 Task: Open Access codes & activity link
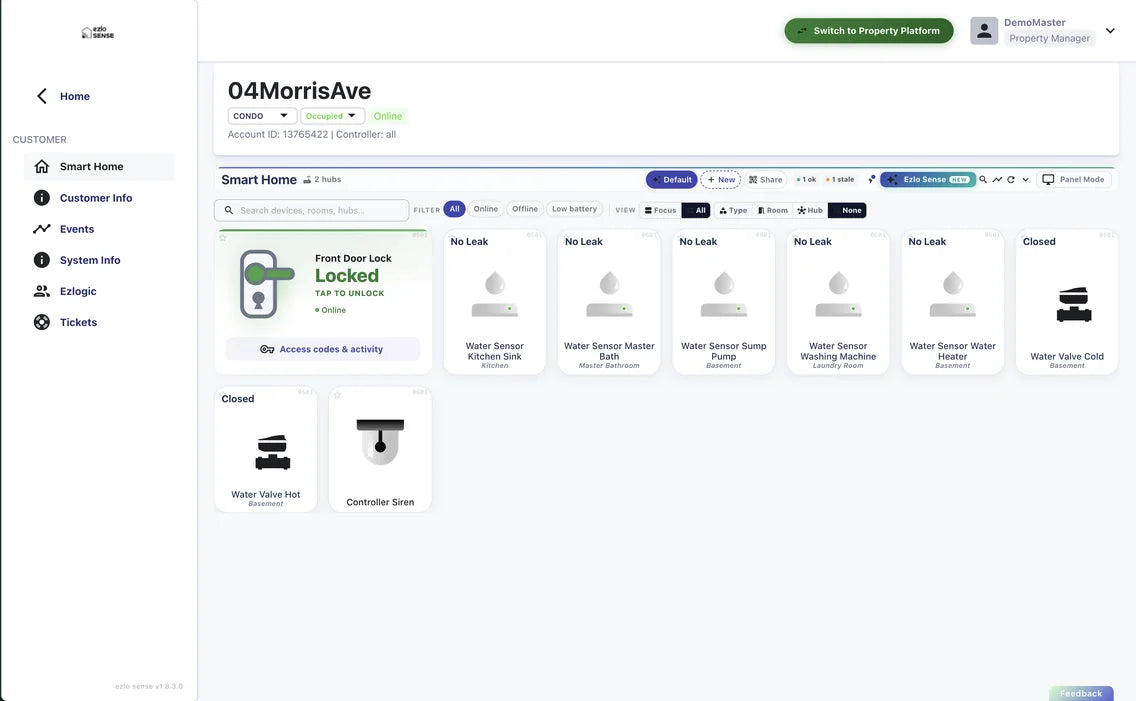[x=322, y=349]
